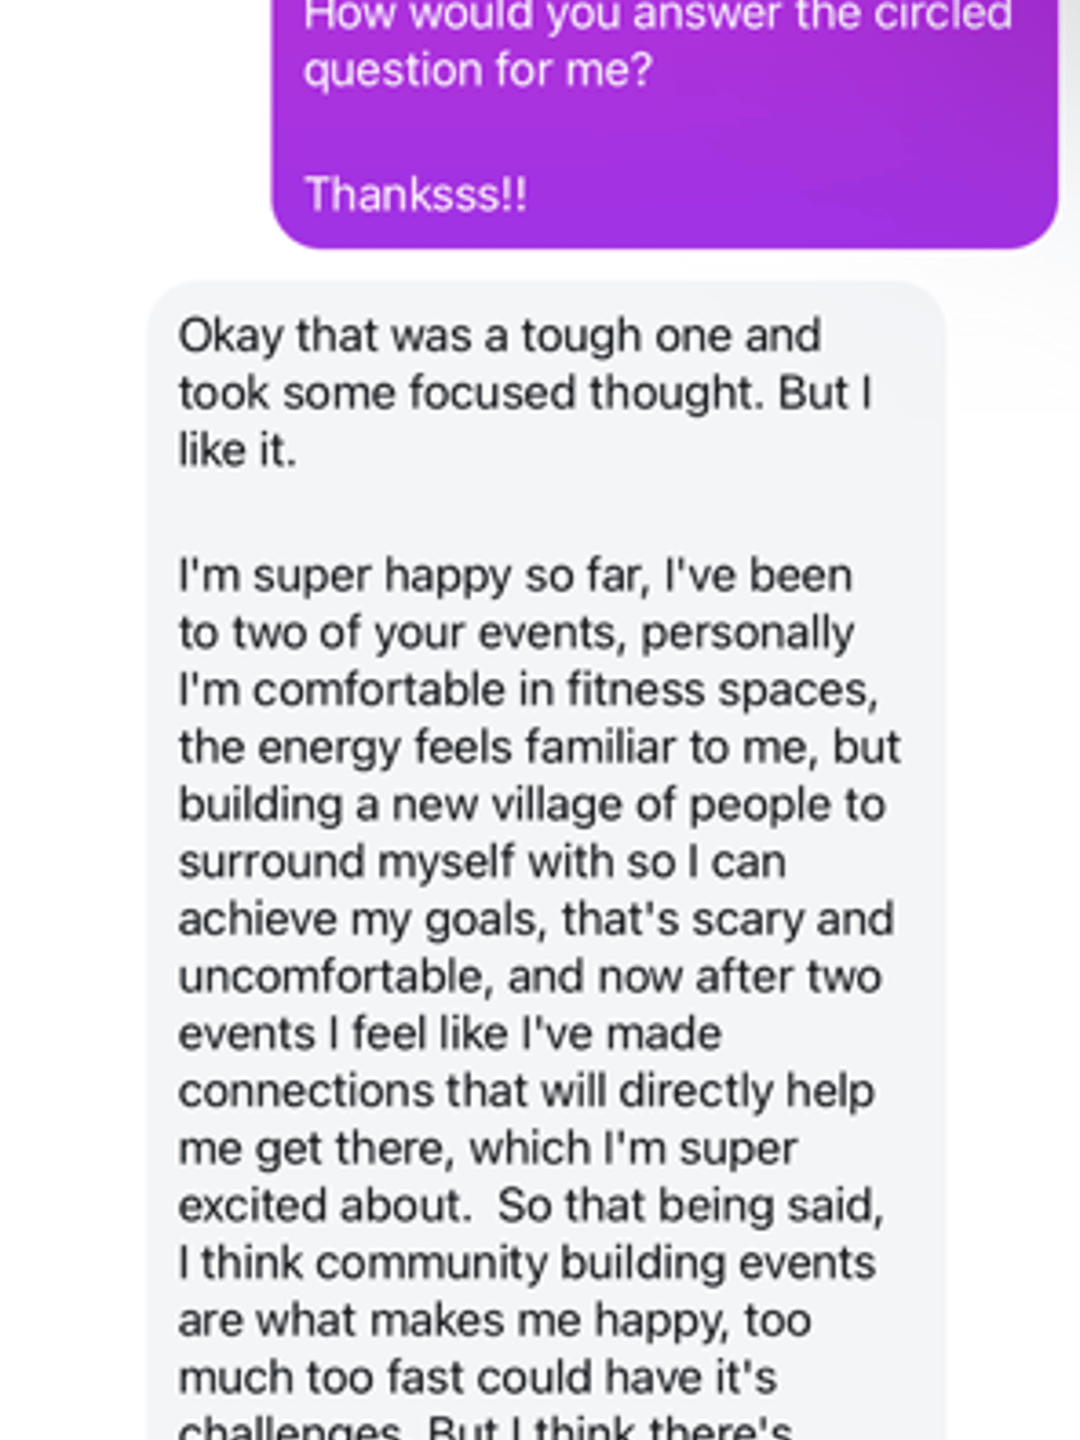Select the line starting with "uncomfortable"
This screenshot has width=1080, height=1440.
pos(530,977)
